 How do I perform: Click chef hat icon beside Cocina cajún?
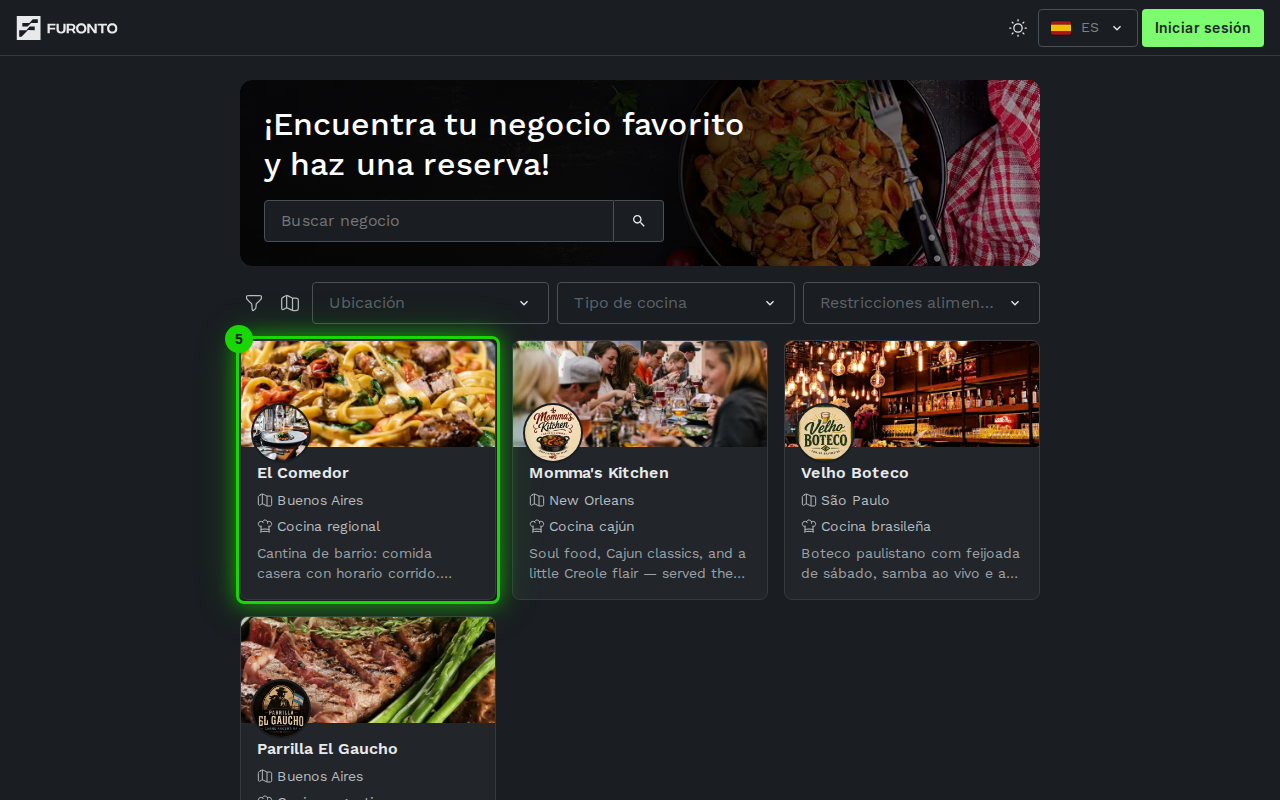click(x=537, y=526)
